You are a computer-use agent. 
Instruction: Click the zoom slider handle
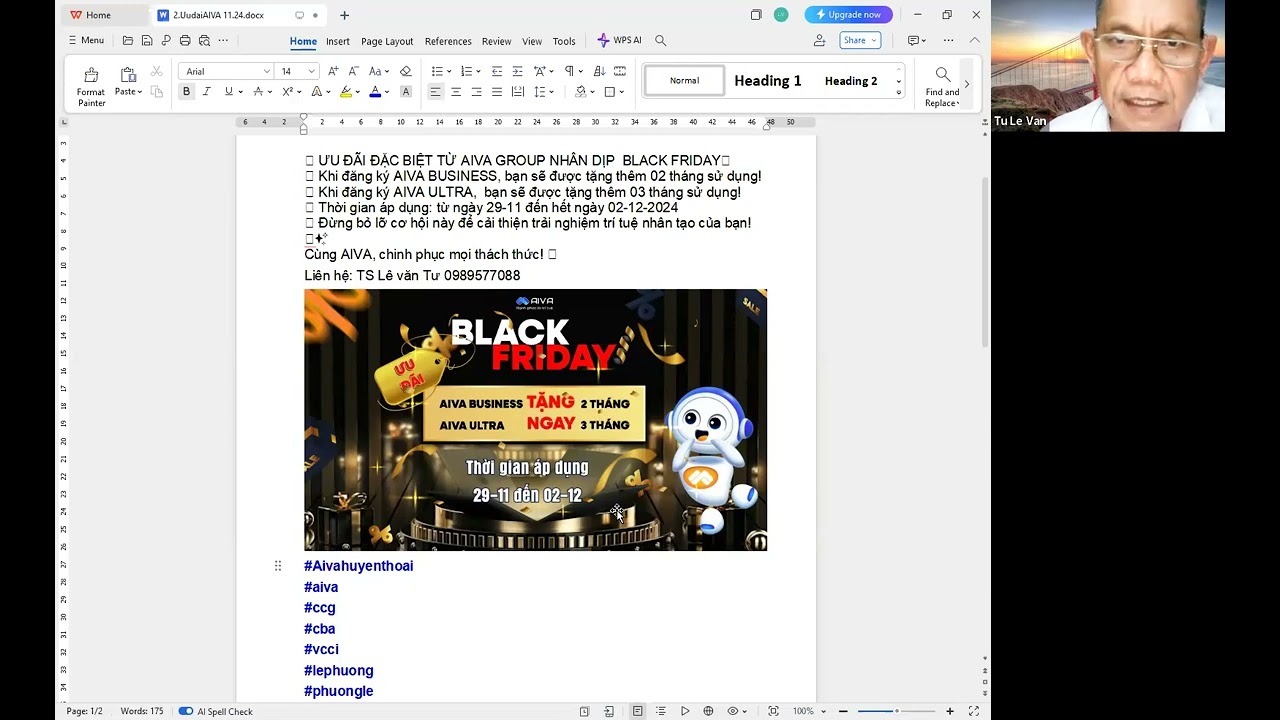896,711
